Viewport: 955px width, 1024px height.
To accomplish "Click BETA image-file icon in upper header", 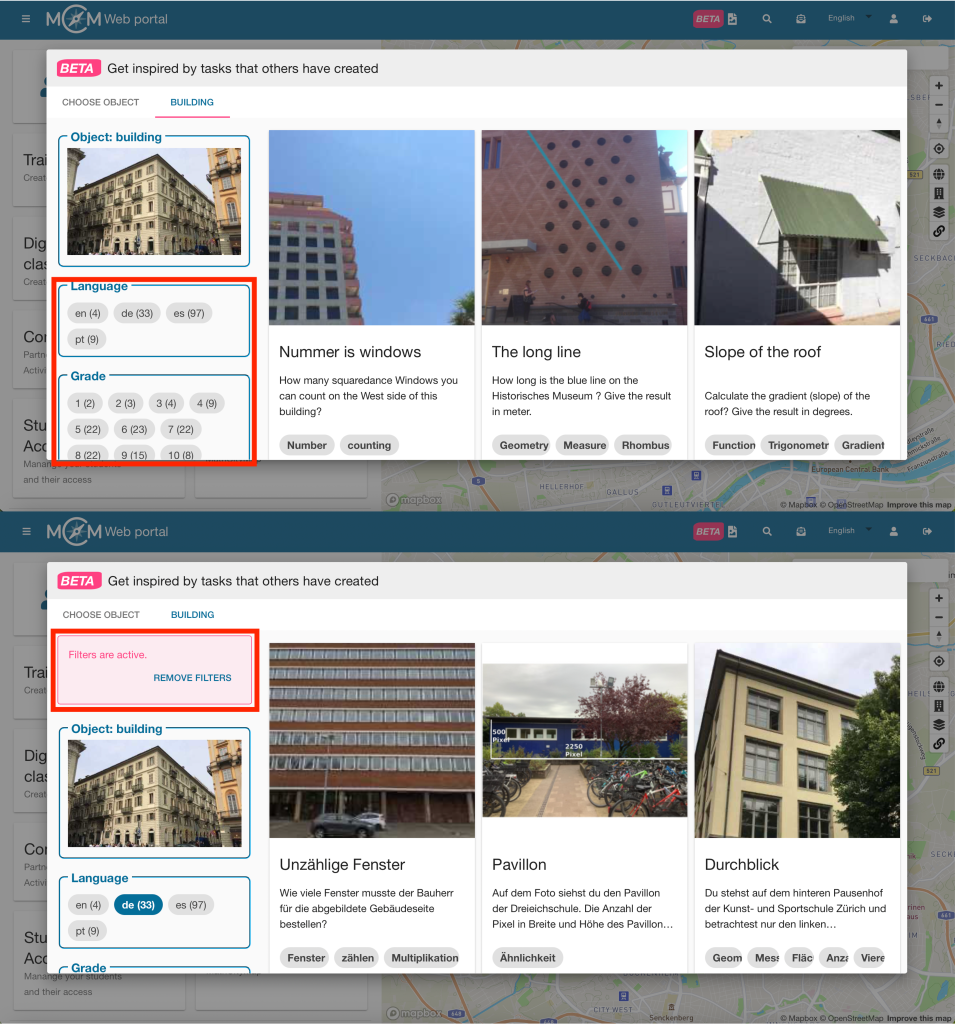I will [732, 19].
